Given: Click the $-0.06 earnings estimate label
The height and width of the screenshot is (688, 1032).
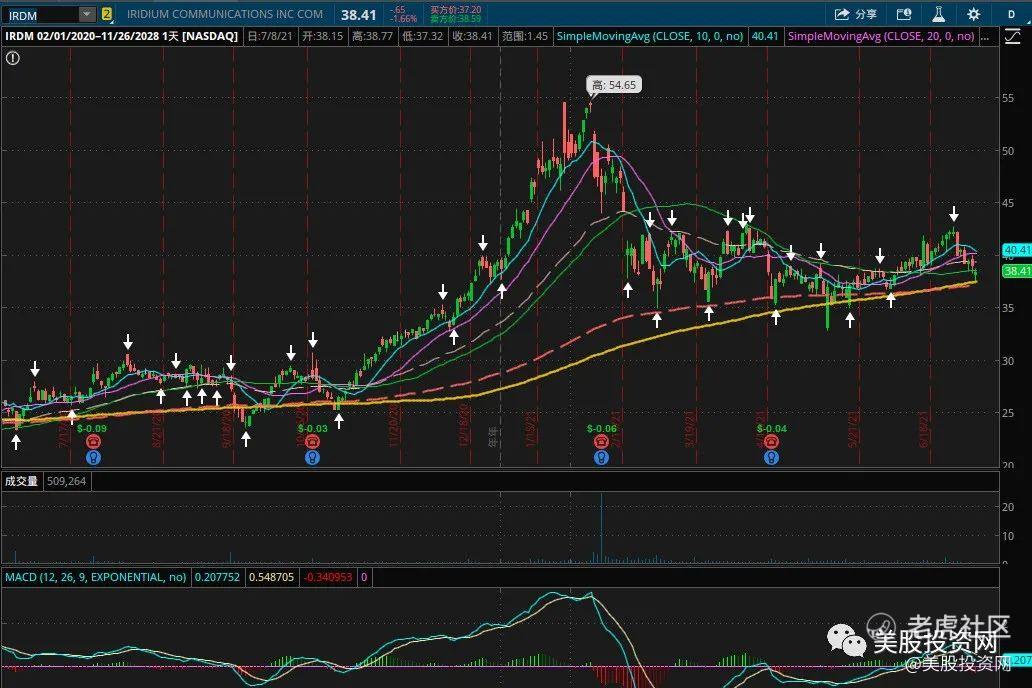Looking at the screenshot, I should (x=602, y=429).
